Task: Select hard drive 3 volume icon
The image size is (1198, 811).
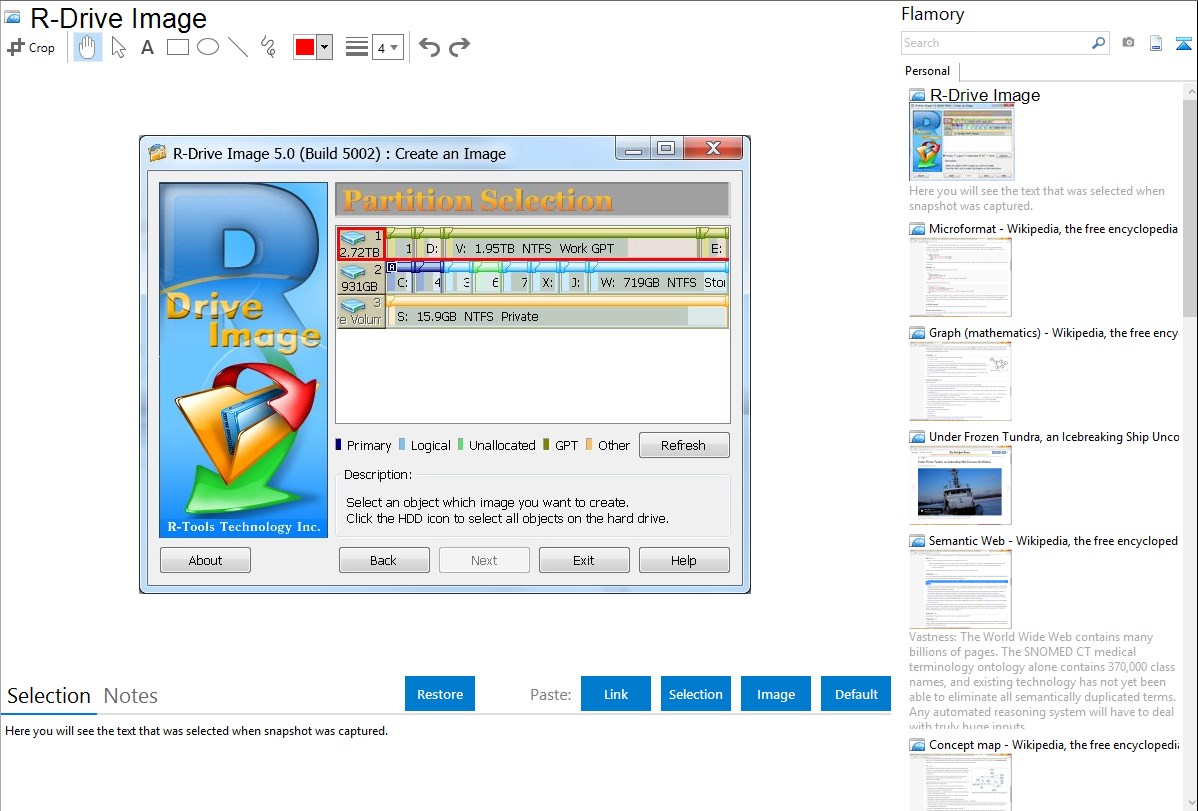Action: [360, 312]
